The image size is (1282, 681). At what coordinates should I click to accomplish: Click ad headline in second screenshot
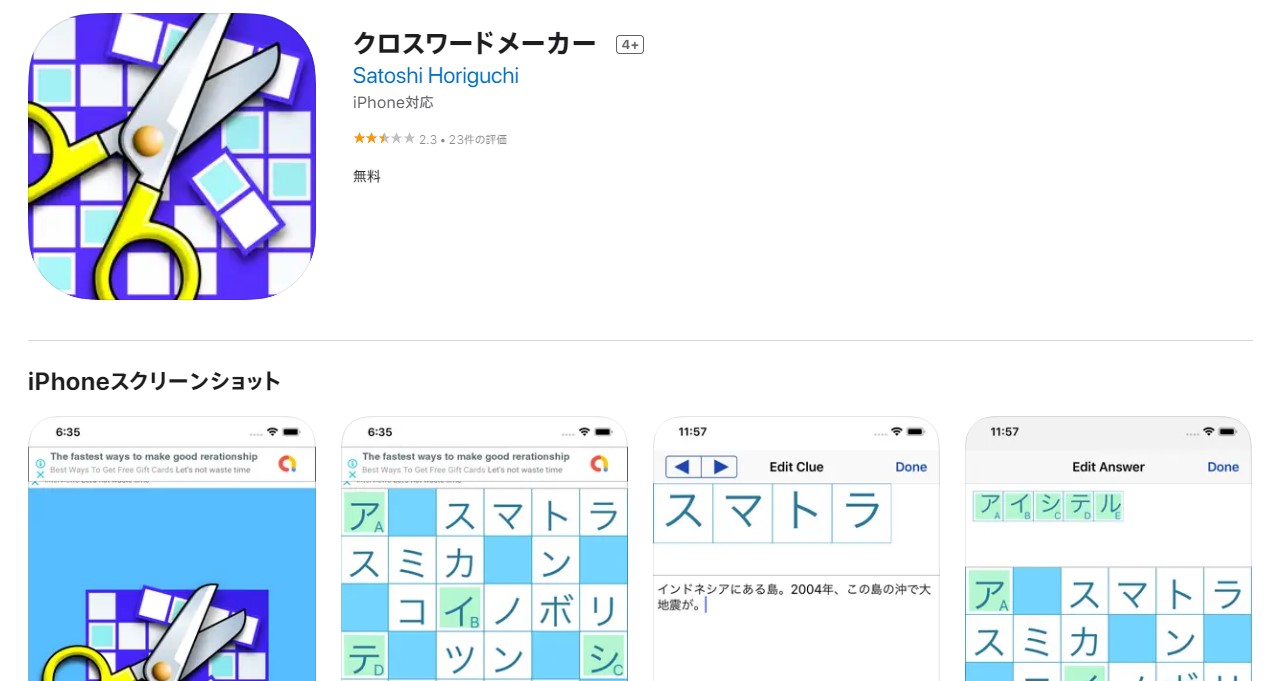coord(466,456)
